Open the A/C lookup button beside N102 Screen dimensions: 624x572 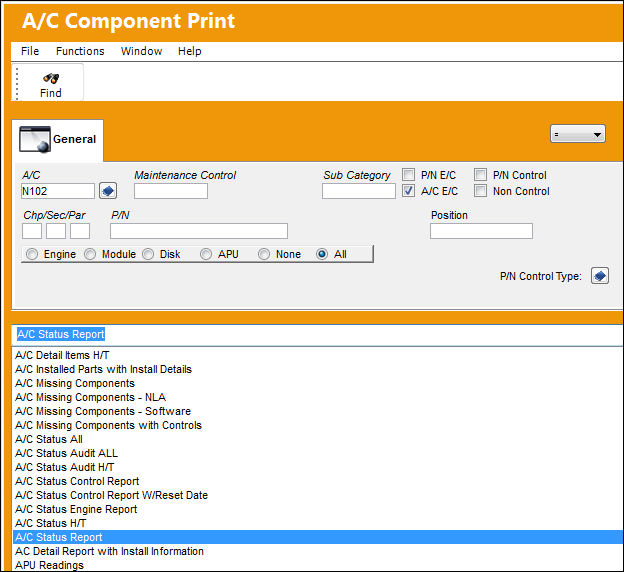[x=108, y=191]
